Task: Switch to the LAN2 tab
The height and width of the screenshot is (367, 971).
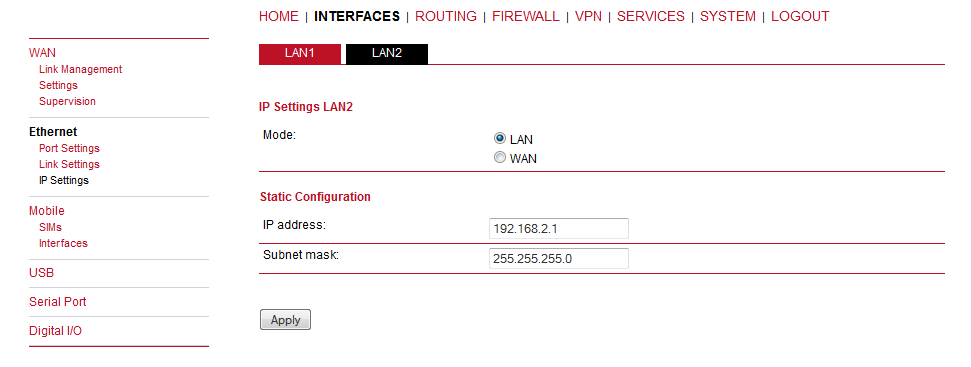Action: pyautogui.click(x=387, y=54)
